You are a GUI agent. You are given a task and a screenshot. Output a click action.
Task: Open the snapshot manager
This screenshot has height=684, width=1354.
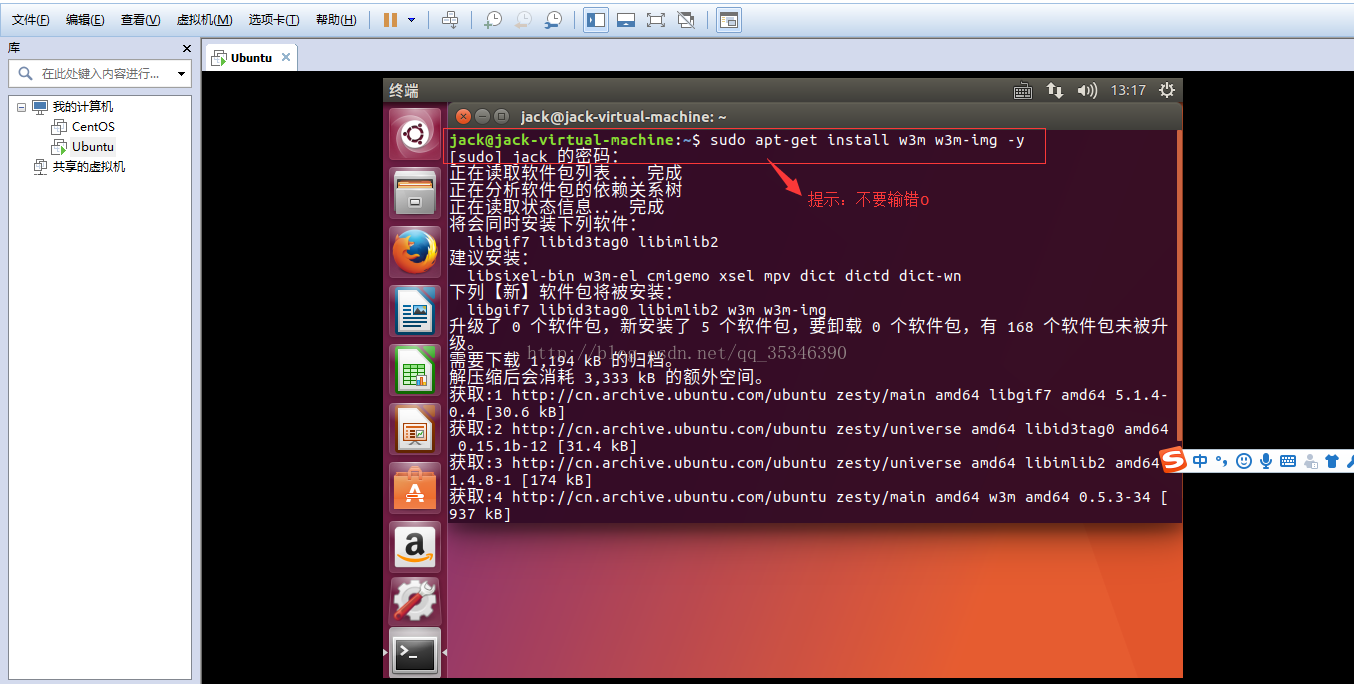click(553, 20)
